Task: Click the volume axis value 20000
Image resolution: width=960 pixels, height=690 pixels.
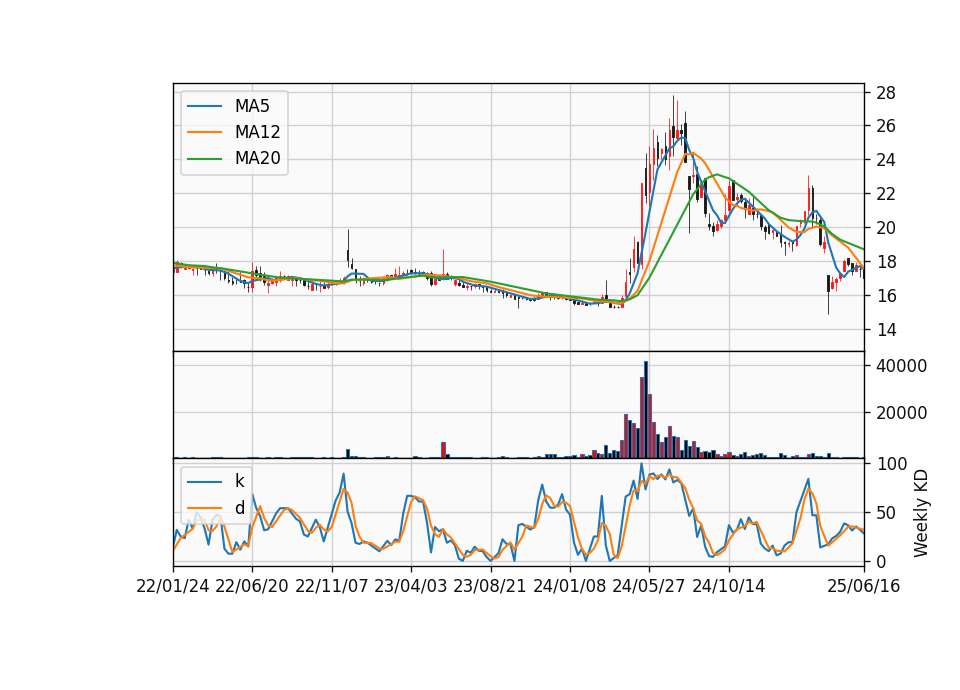Action: tap(902, 413)
